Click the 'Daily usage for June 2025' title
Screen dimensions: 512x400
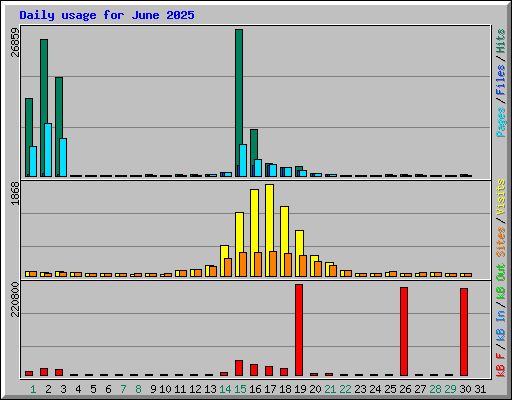pos(107,15)
